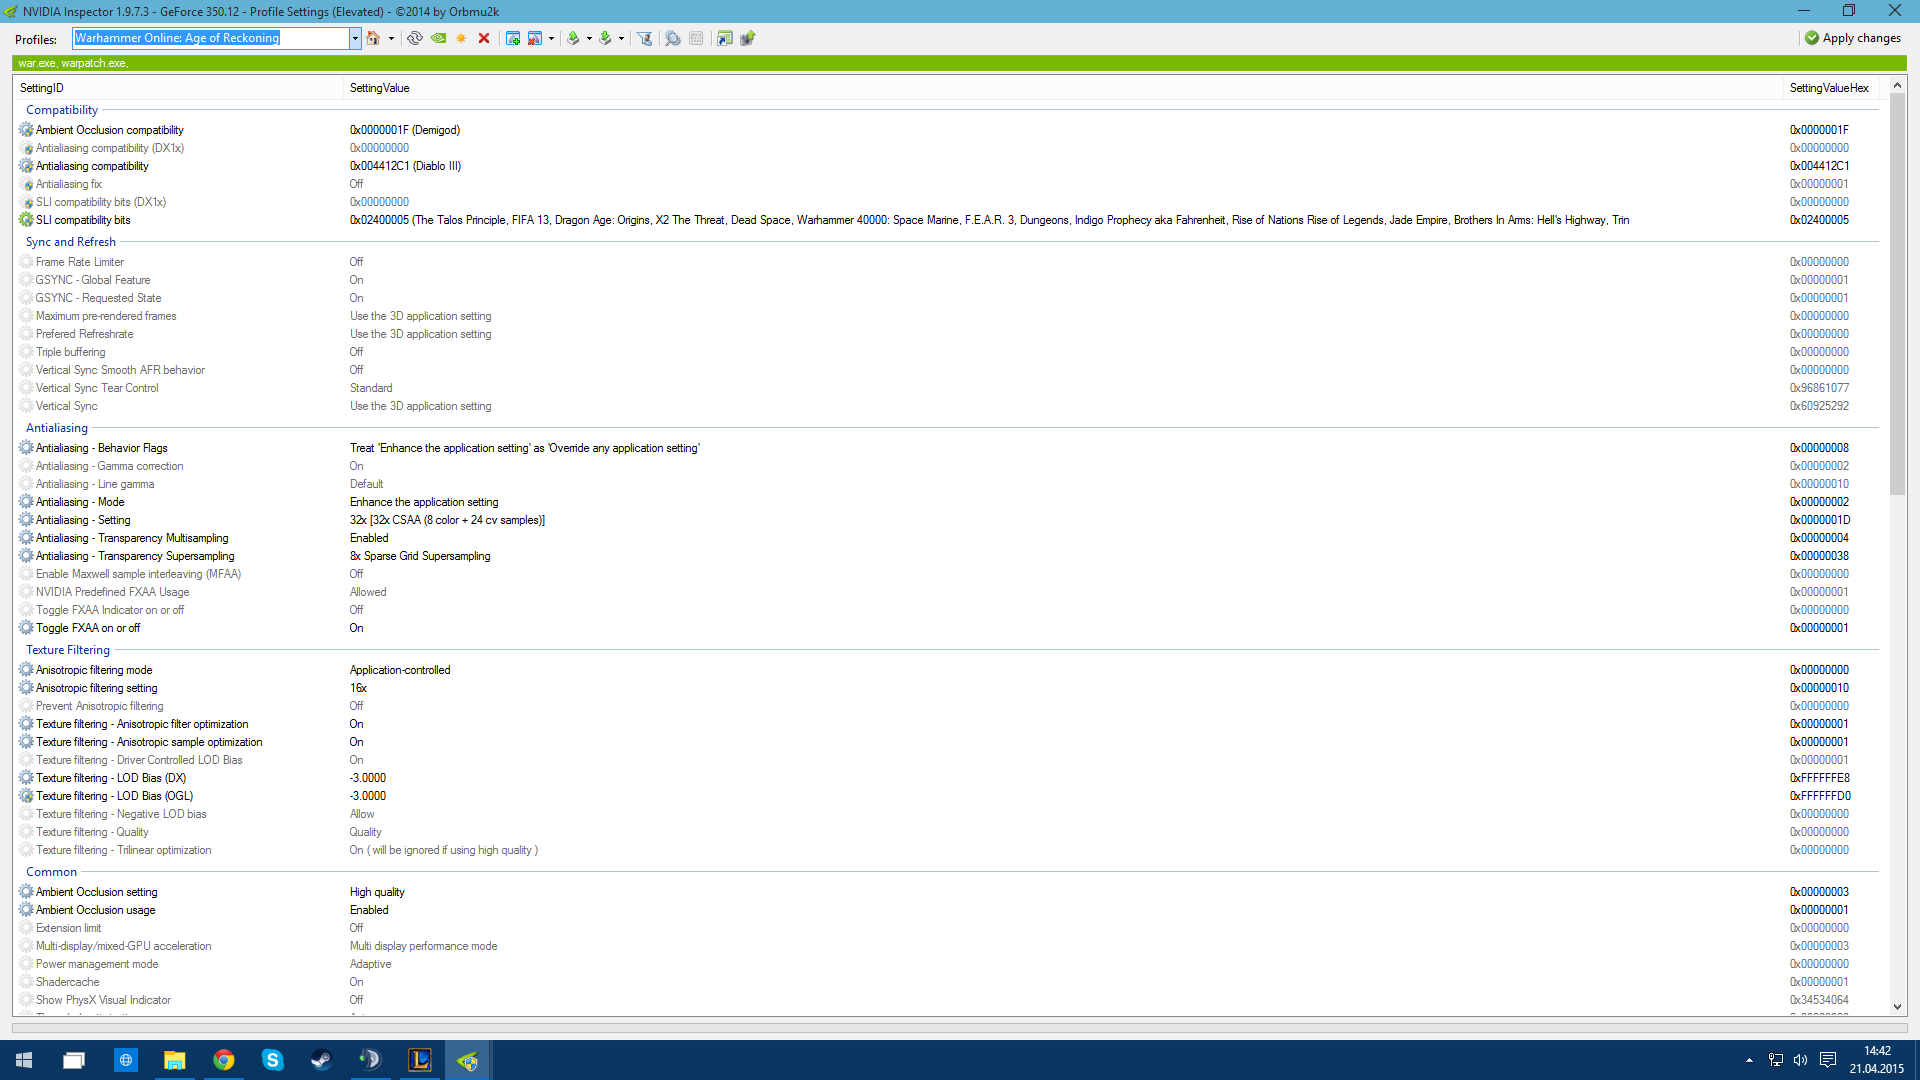Click gear icon of Antialiasing - Mode
The image size is (1920, 1080).
(x=26, y=502)
